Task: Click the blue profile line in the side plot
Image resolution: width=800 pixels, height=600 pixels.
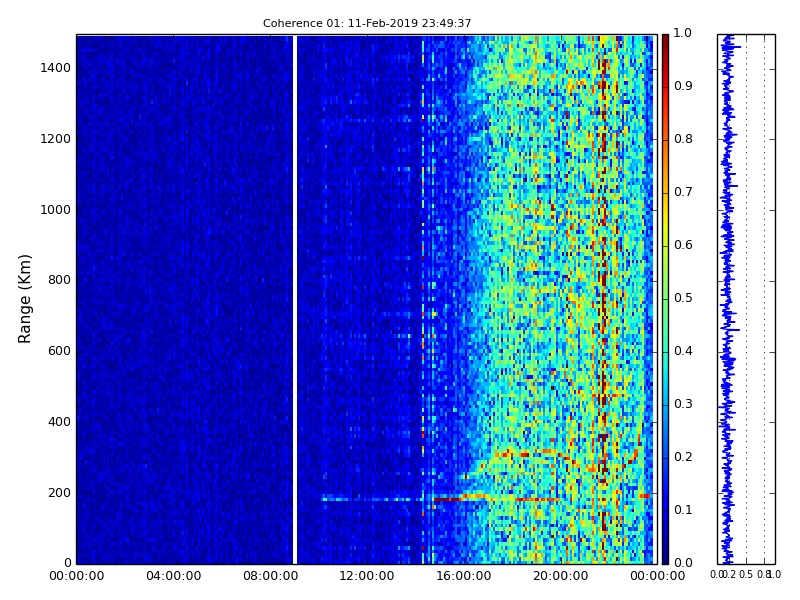Action: click(x=728, y=299)
